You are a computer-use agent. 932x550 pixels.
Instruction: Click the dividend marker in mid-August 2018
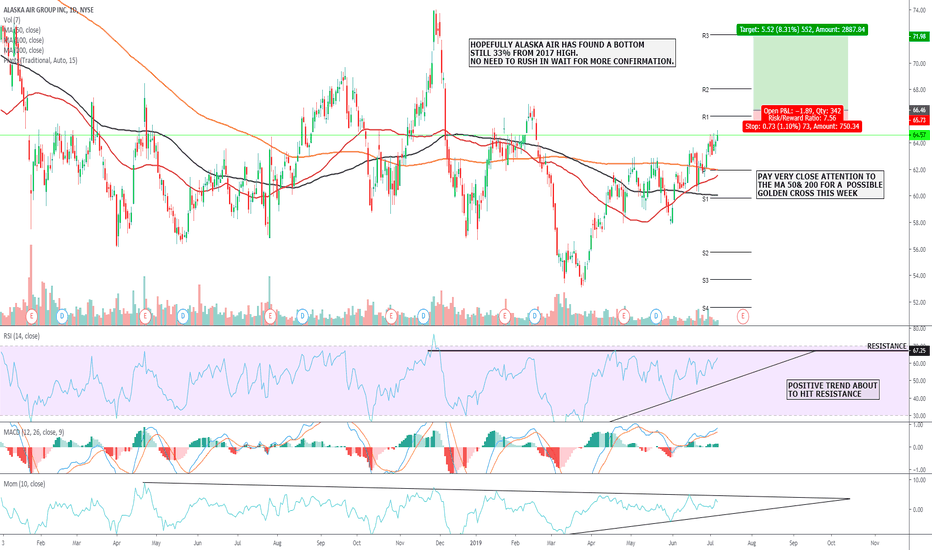[x=302, y=316]
